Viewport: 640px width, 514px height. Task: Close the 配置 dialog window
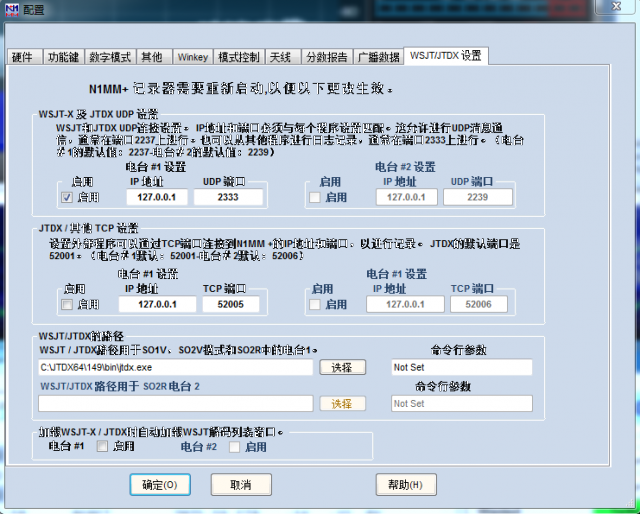(616, 7)
